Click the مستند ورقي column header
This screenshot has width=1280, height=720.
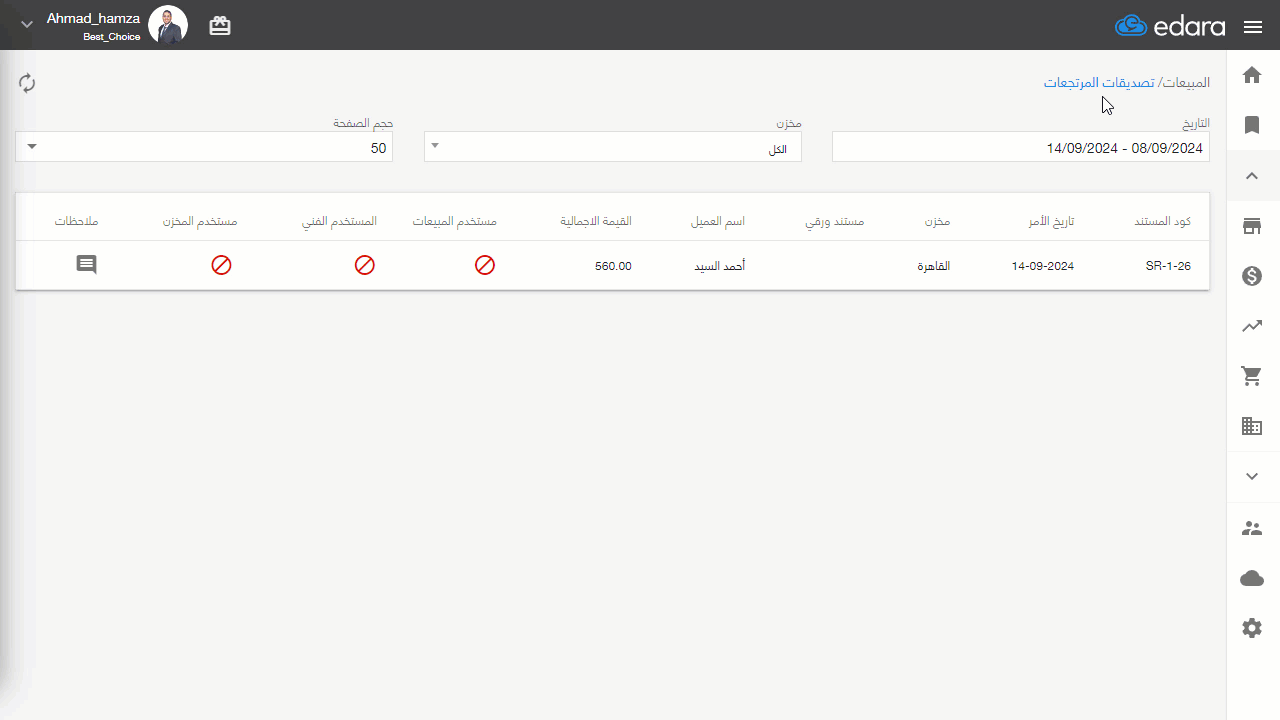pyautogui.click(x=835, y=221)
